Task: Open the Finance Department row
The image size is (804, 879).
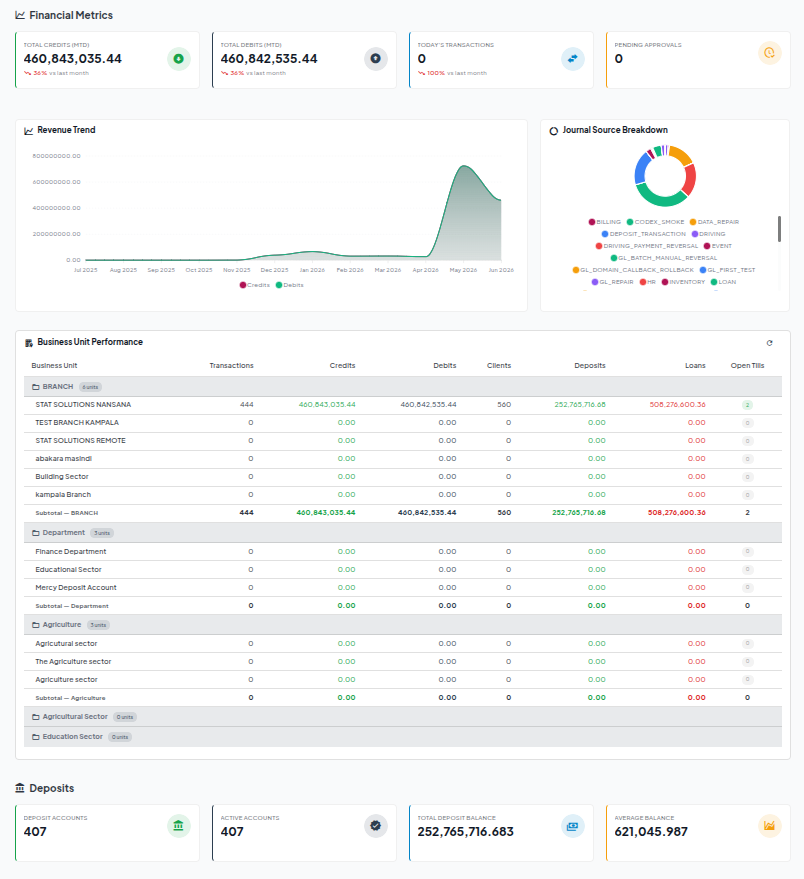Action: coord(403,552)
